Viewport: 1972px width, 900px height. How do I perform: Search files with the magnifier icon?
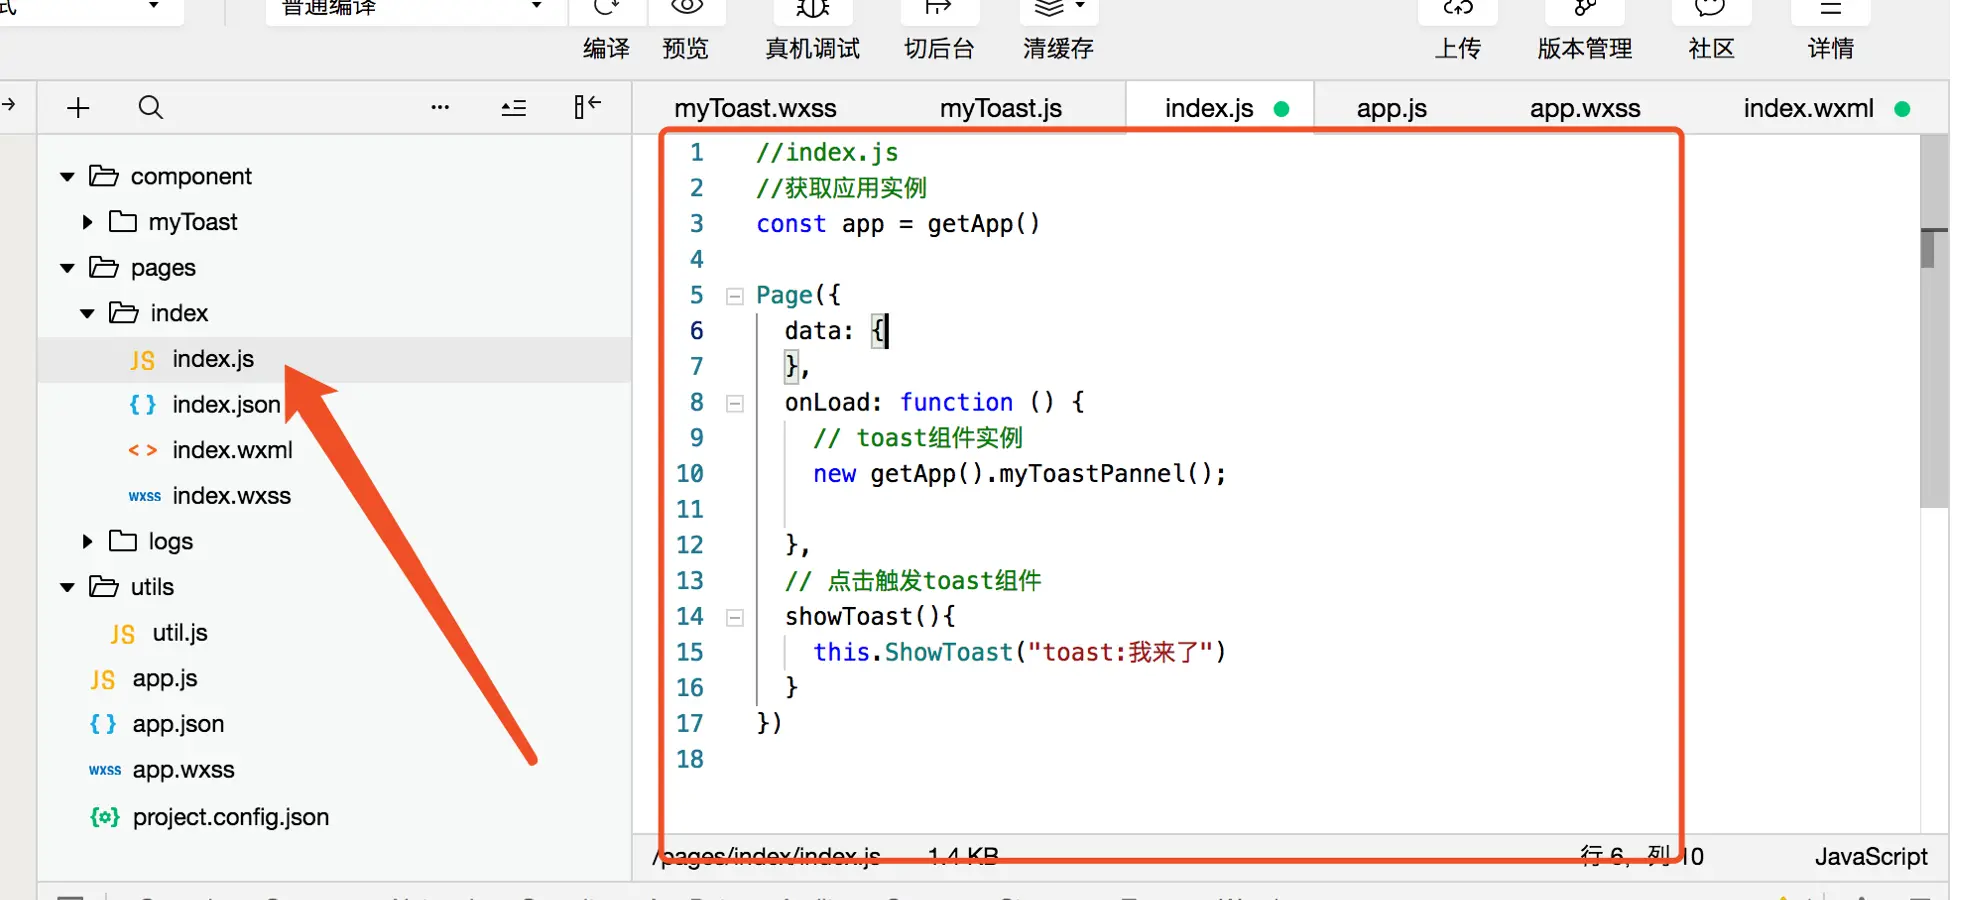[151, 108]
